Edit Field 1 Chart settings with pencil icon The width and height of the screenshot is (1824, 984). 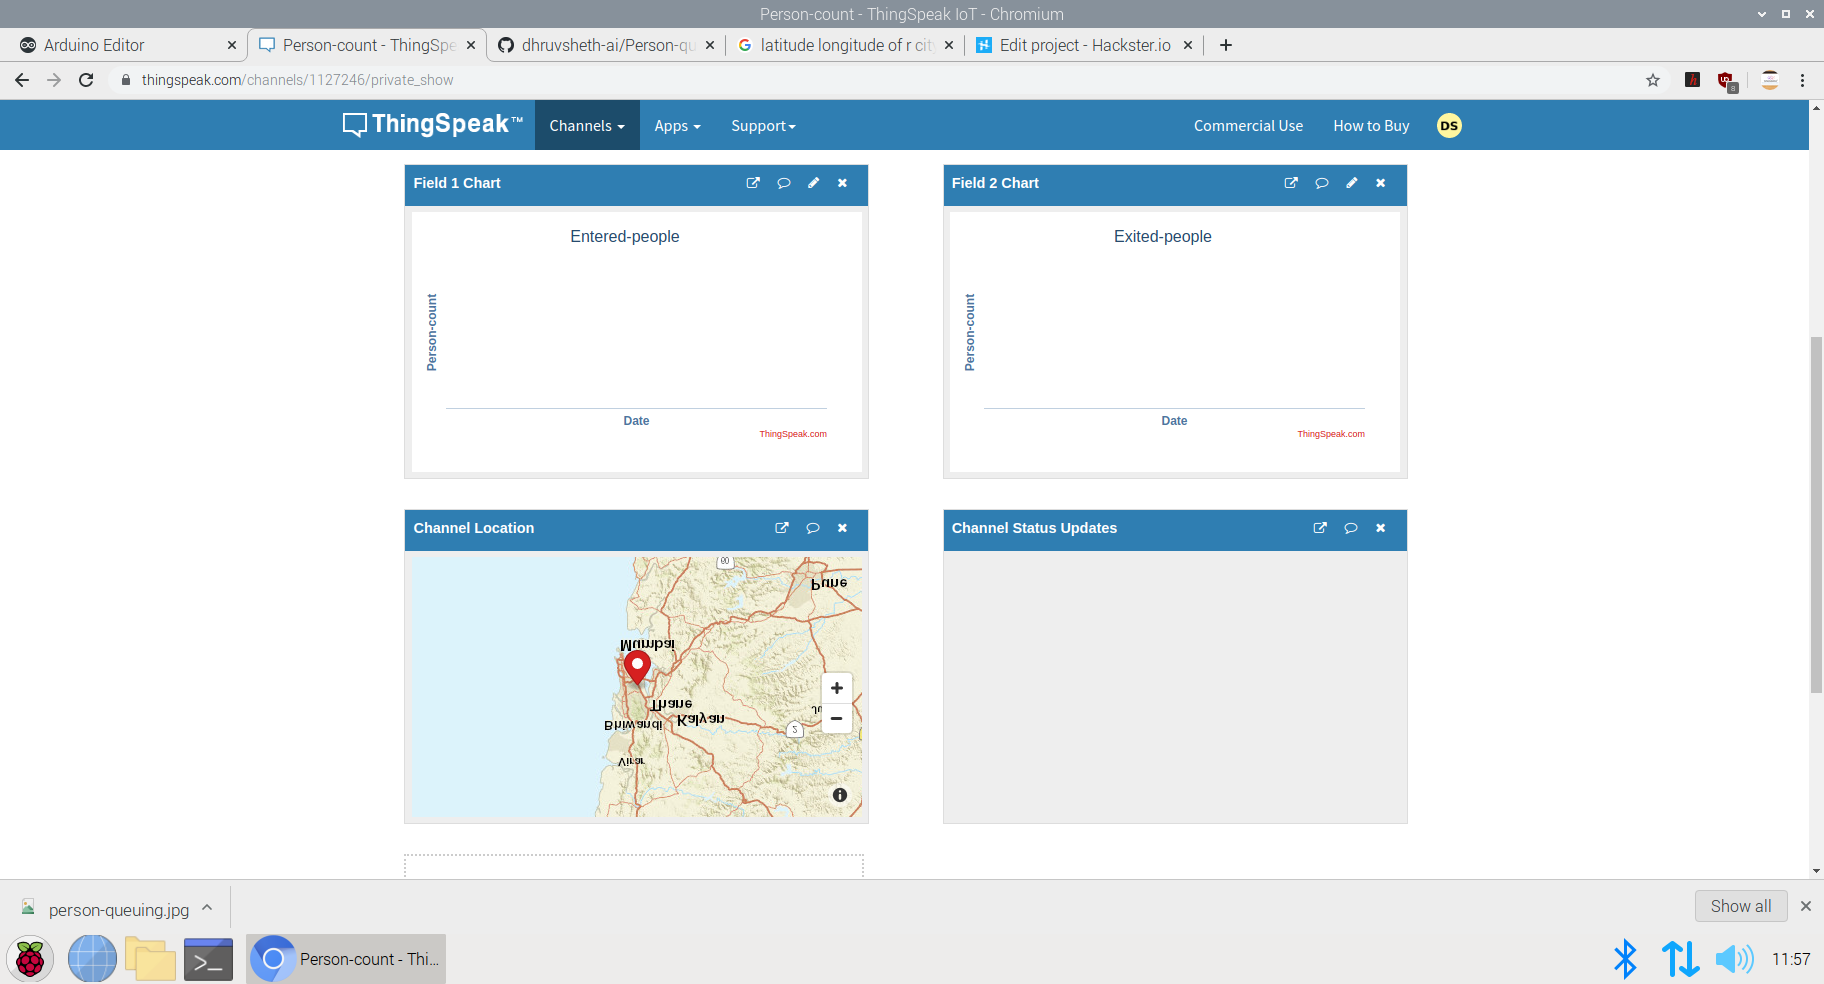(812, 183)
